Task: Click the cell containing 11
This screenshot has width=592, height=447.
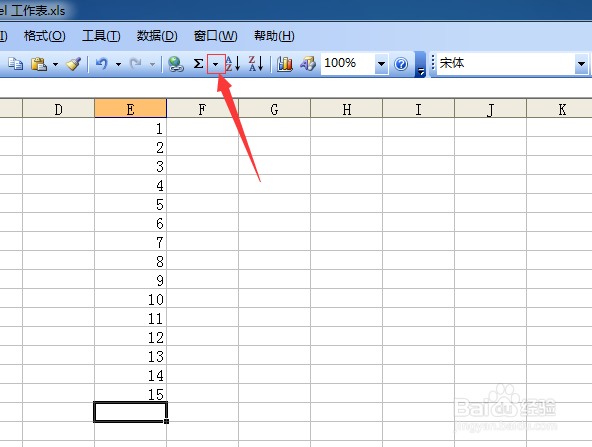Action: [x=130, y=318]
